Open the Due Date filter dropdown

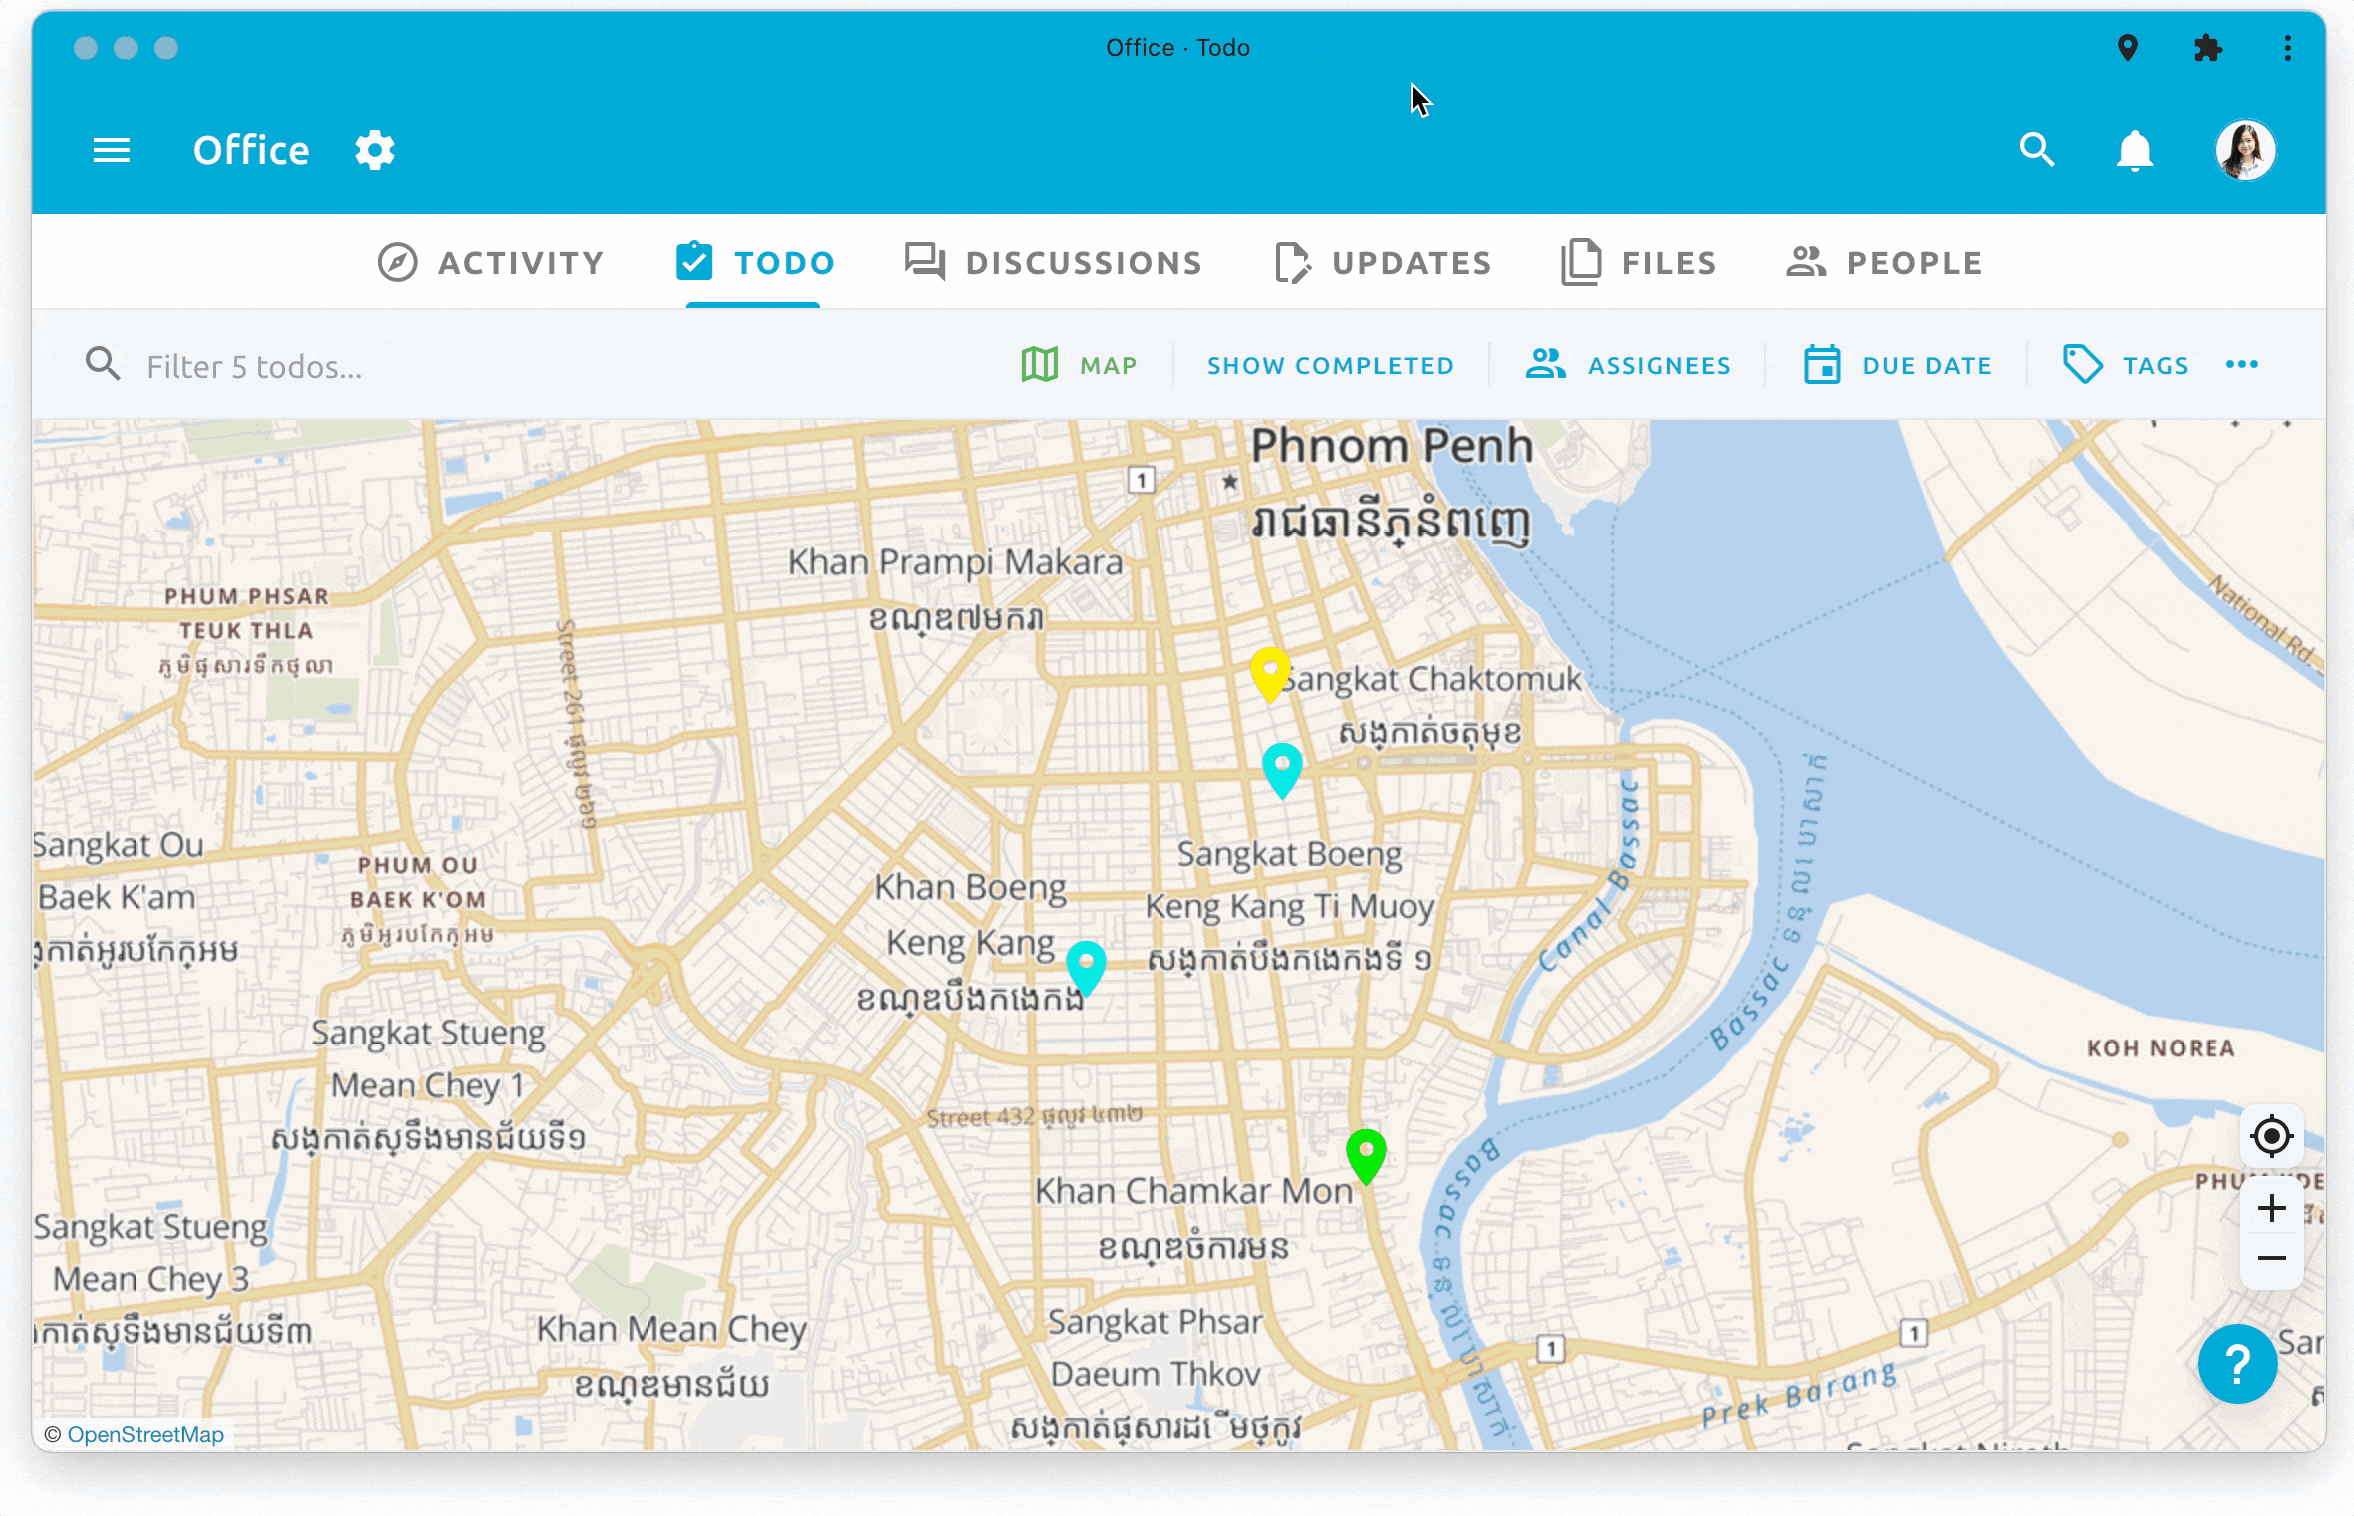point(1897,365)
